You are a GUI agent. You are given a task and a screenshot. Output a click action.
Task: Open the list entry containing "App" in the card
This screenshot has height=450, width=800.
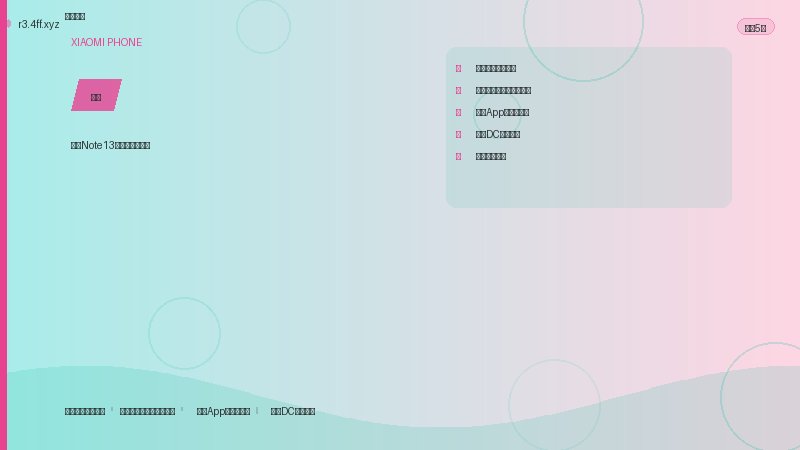502,113
